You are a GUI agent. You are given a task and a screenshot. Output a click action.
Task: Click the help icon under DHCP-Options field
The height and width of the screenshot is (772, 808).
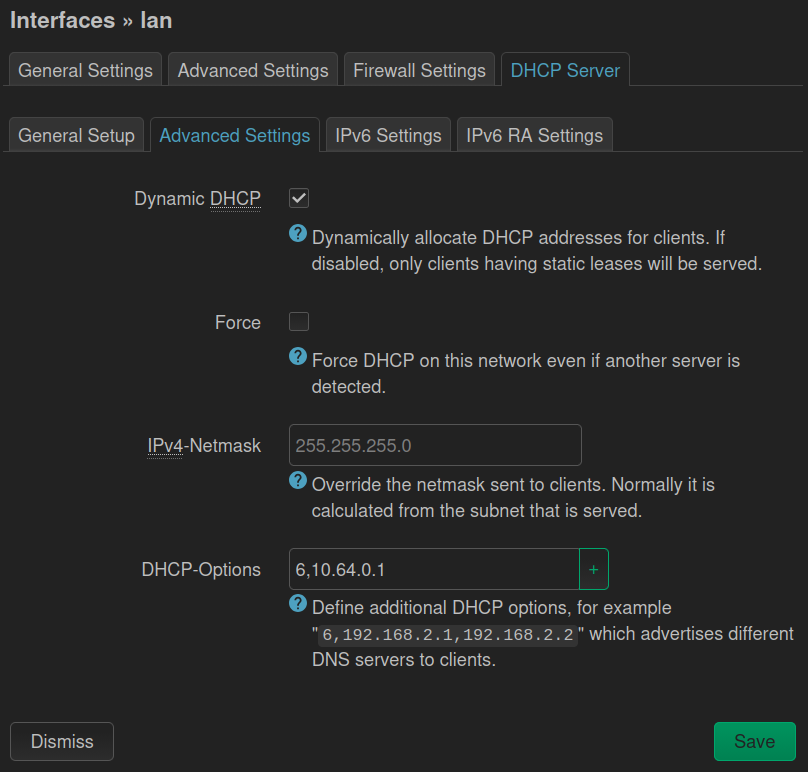coord(298,603)
